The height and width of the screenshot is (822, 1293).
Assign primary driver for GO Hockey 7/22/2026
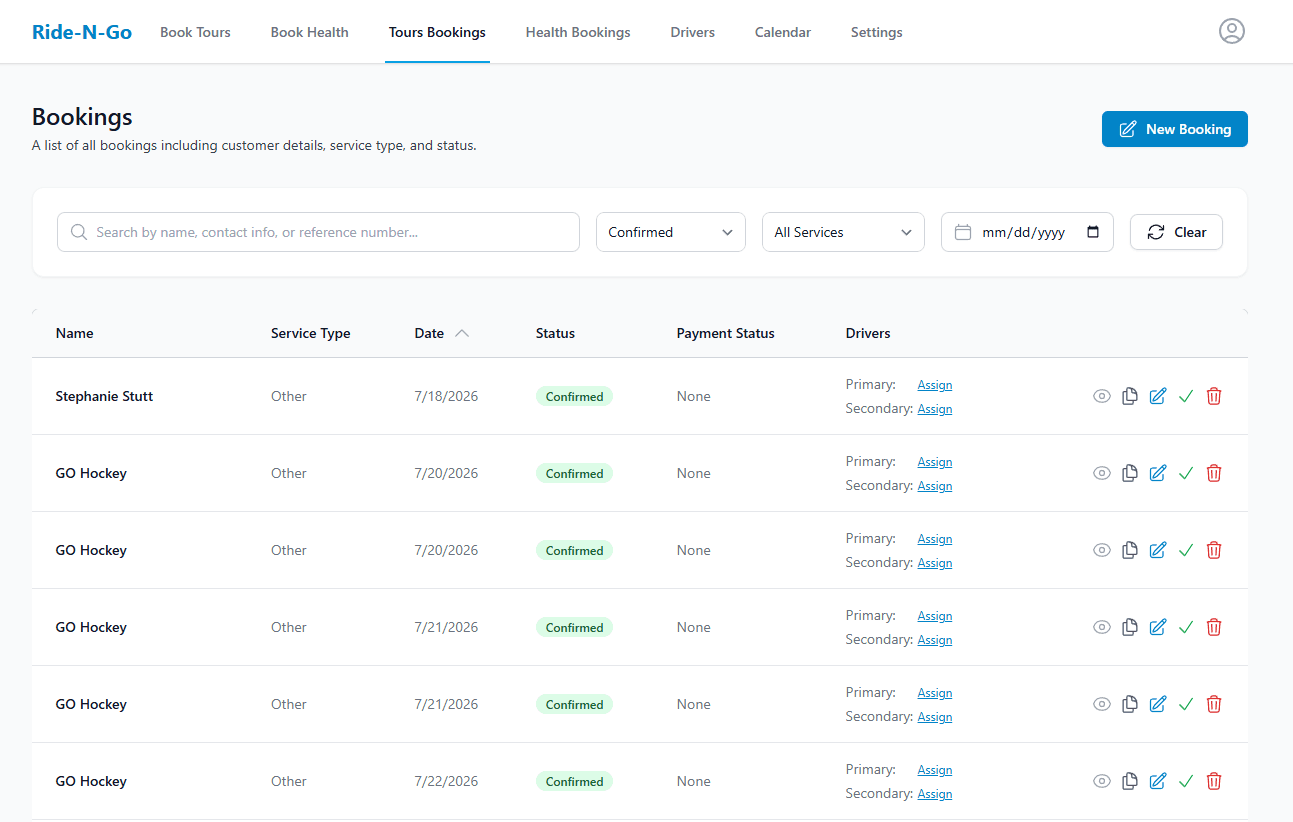point(935,770)
